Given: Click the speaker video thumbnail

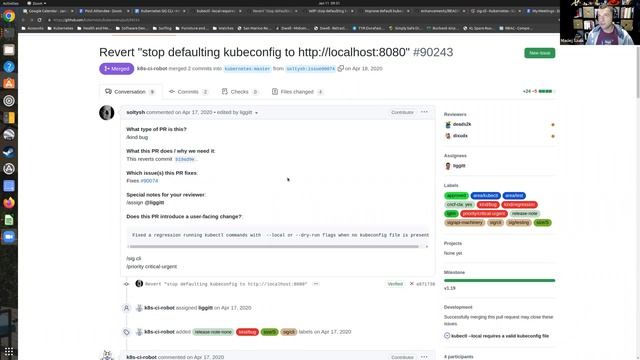Looking at the screenshot, I should point(600,22).
